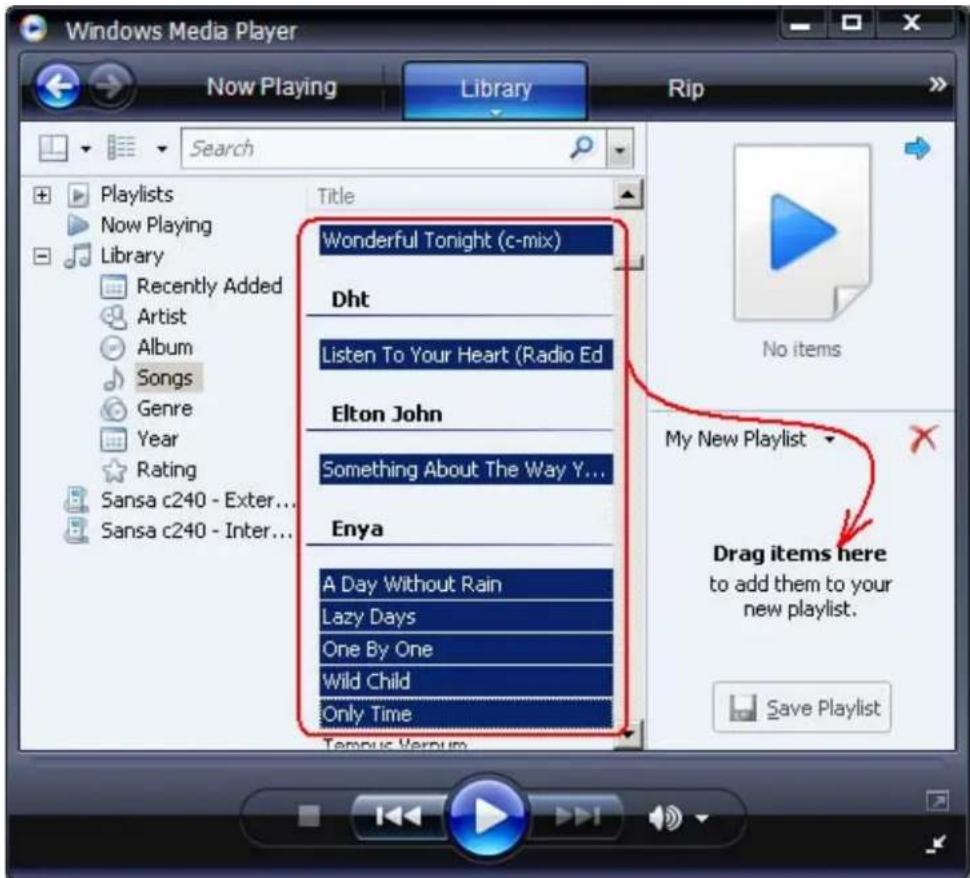Mute sound with speaker icon
This screenshot has height=878, width=970.
coord(665,818)
